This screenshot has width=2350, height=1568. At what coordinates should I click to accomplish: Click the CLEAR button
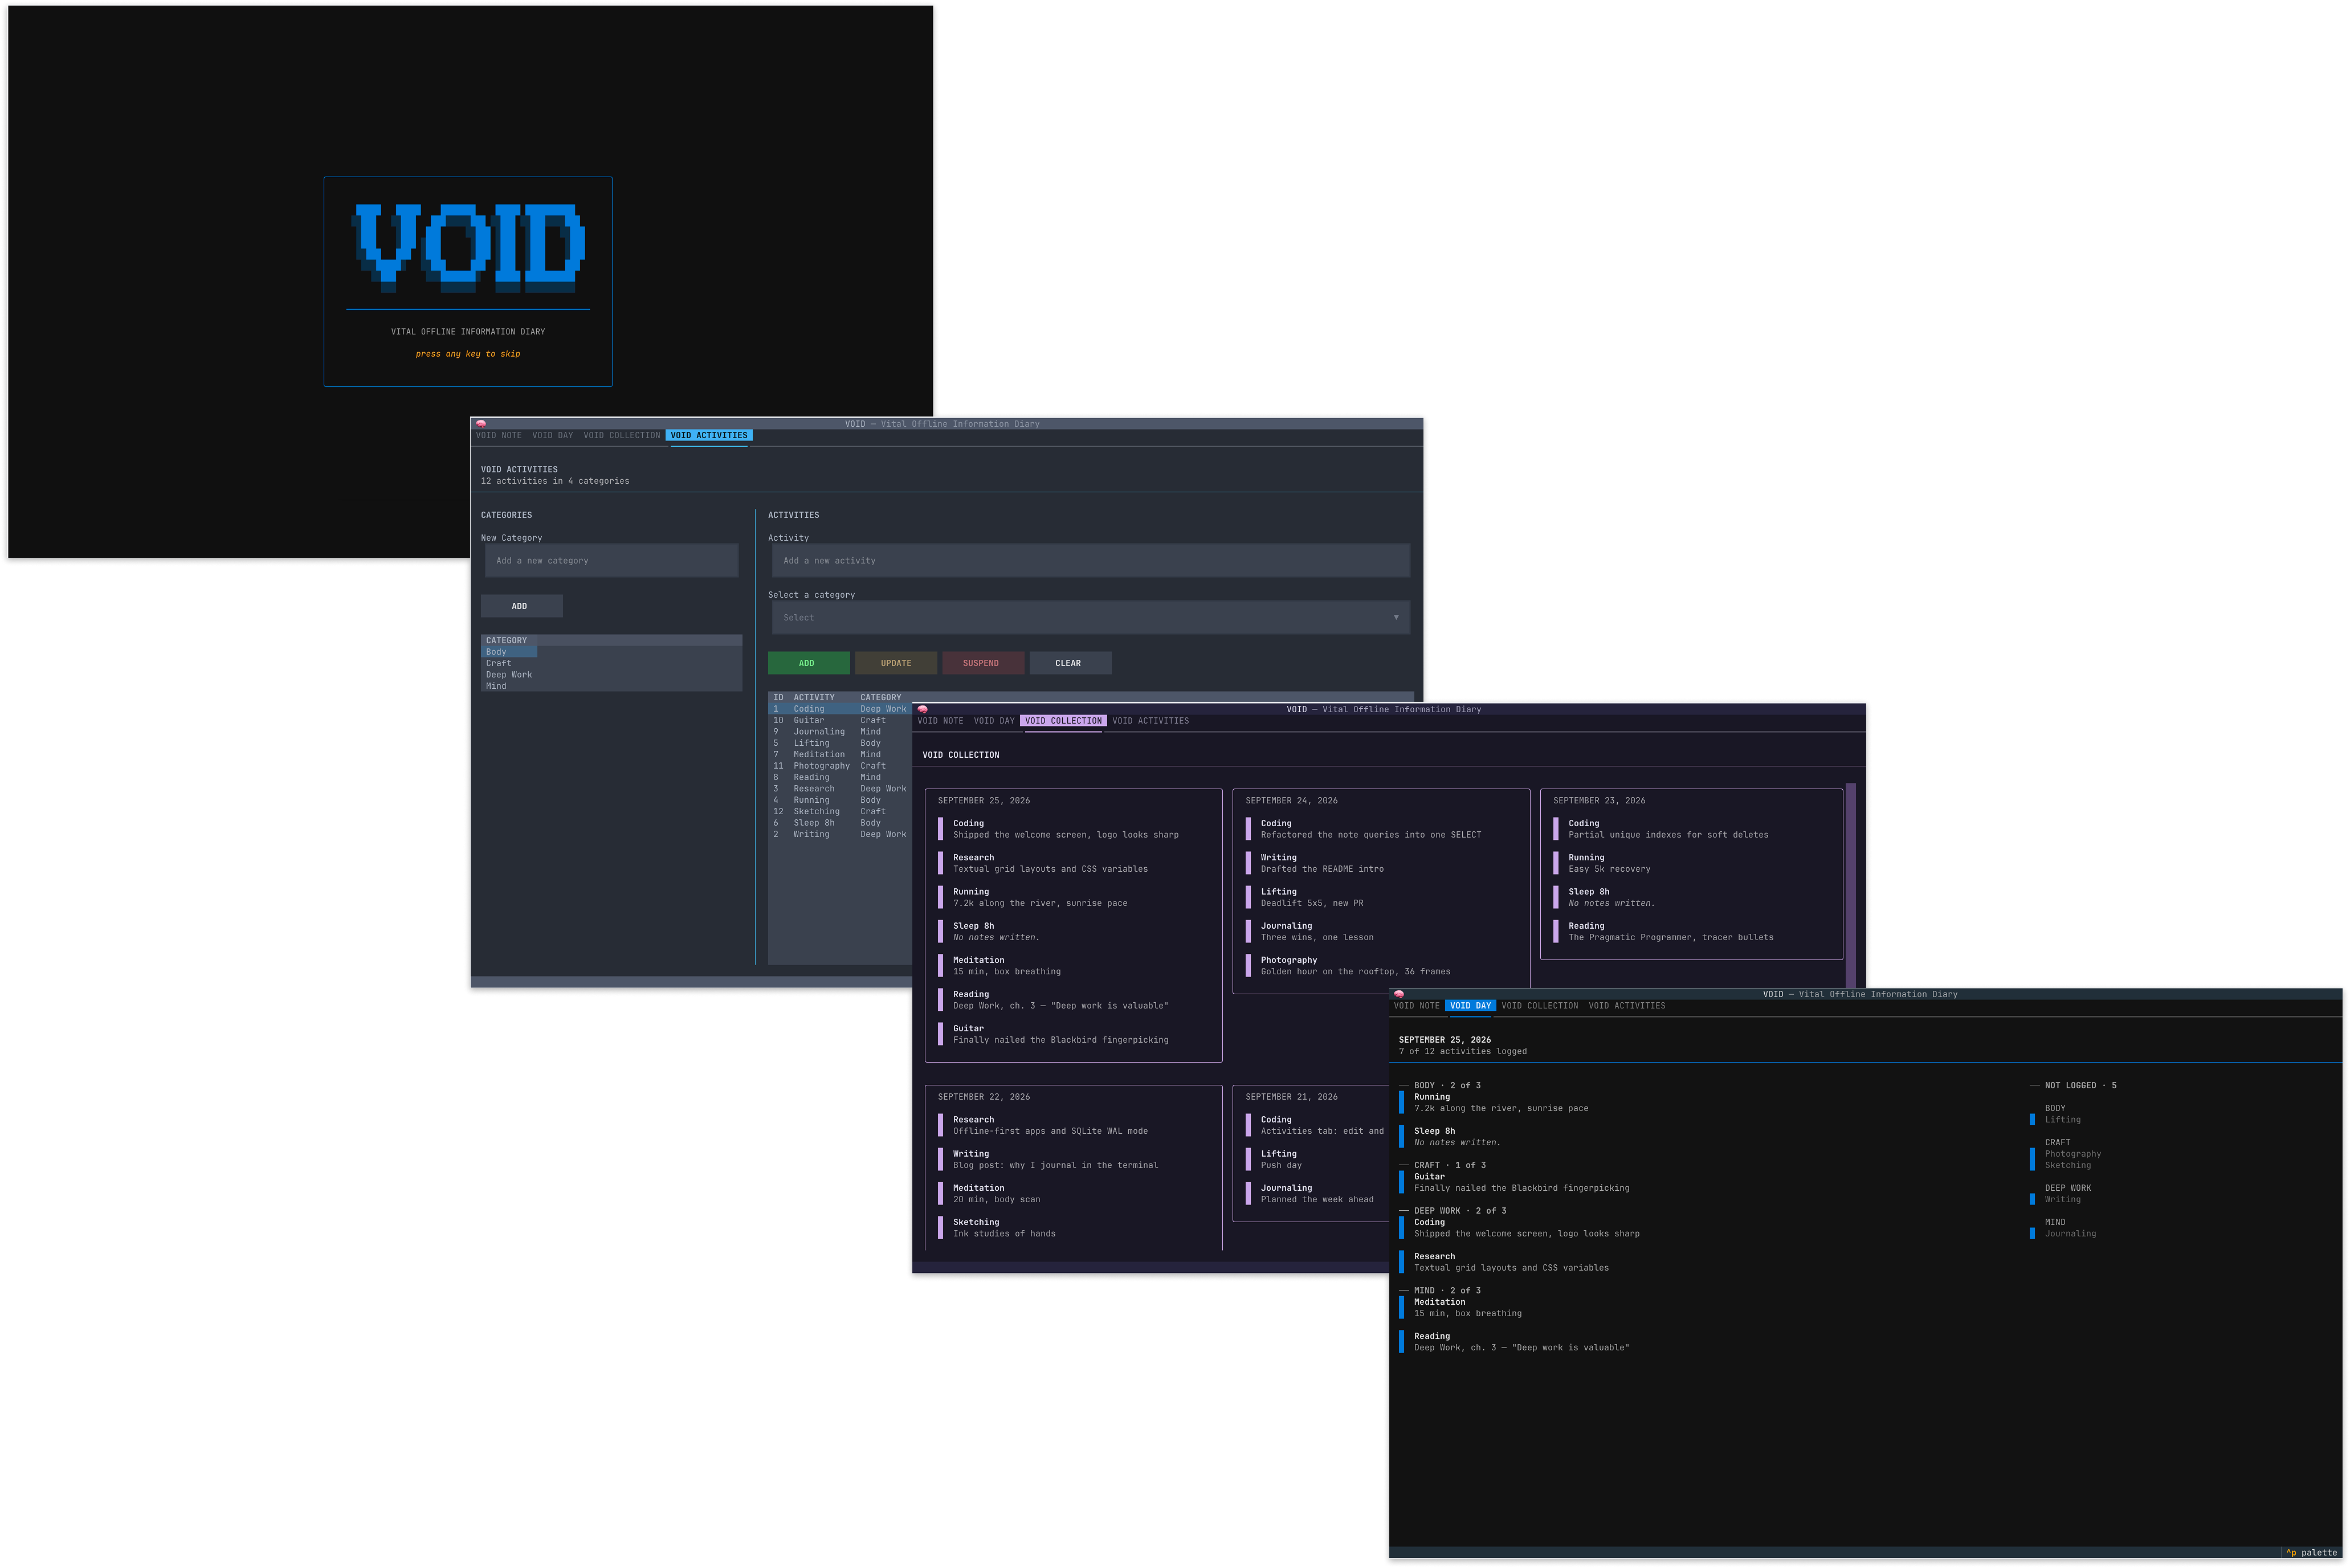1069,663
